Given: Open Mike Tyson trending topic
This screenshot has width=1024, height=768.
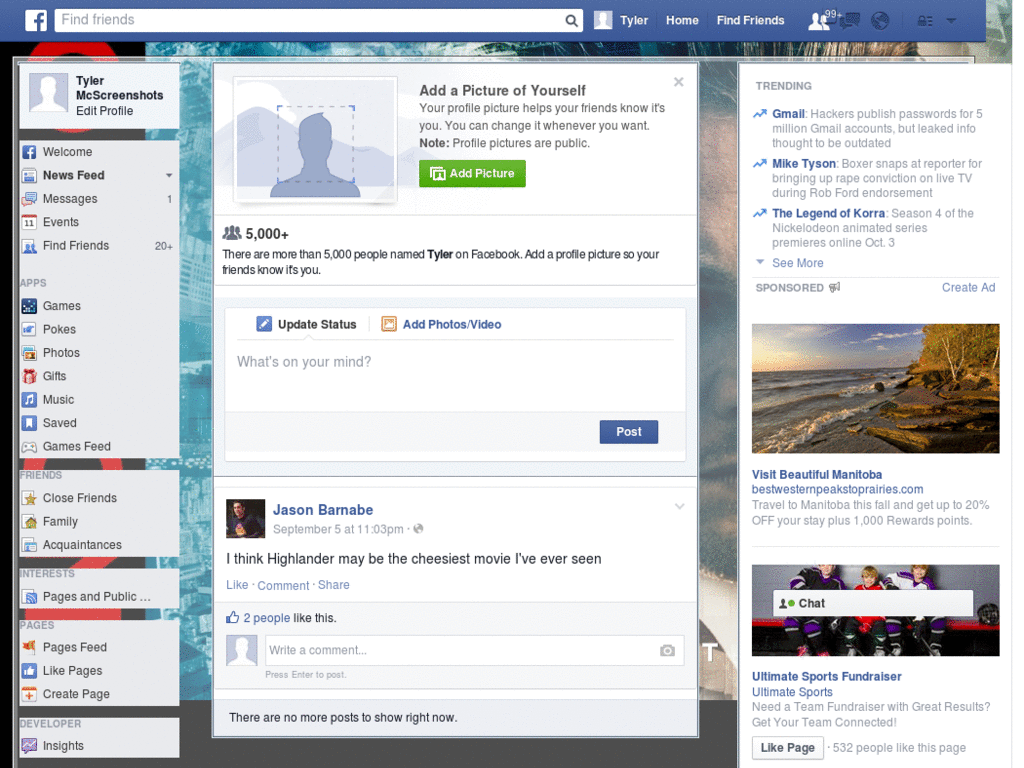Looking at the screenshot, I should pos(804,163).
